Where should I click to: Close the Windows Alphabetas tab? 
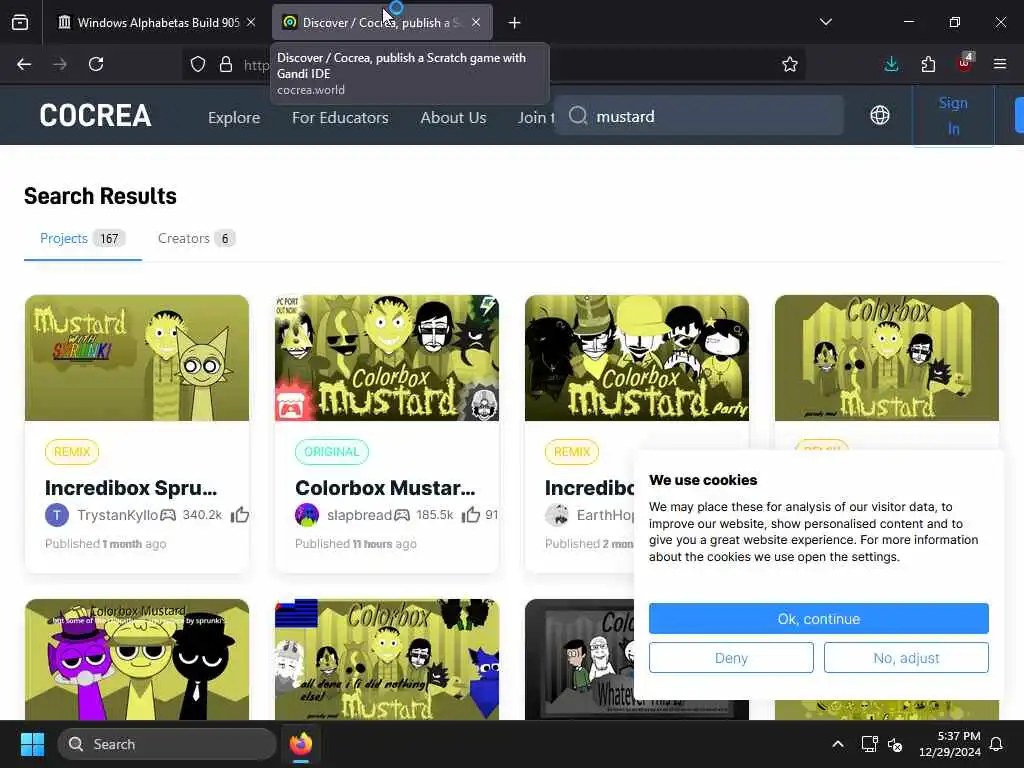click(x=251, y=23)
